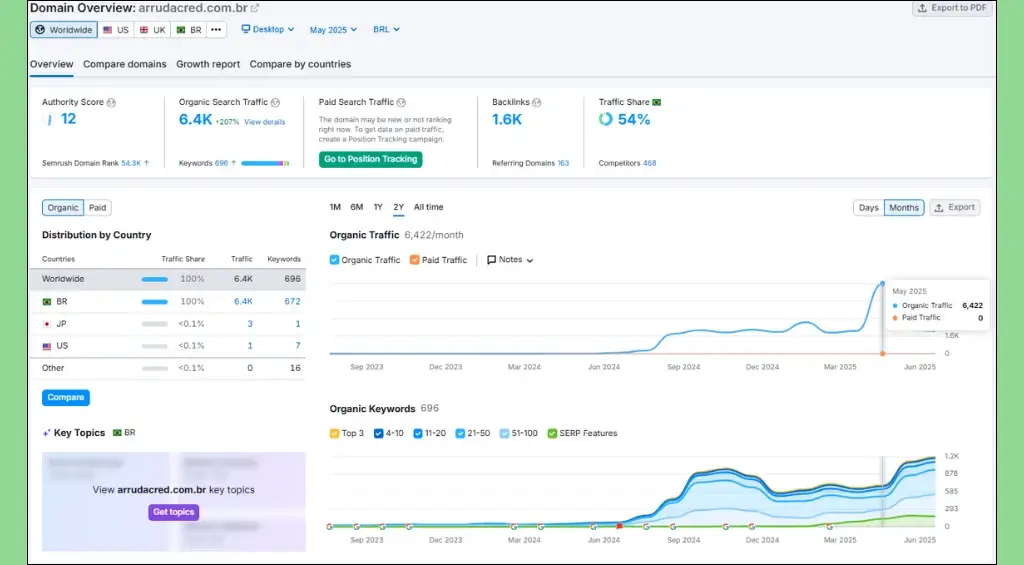Open the Overview tab
This screenshot has height=565, width=1024.
[x=52, y=64]
